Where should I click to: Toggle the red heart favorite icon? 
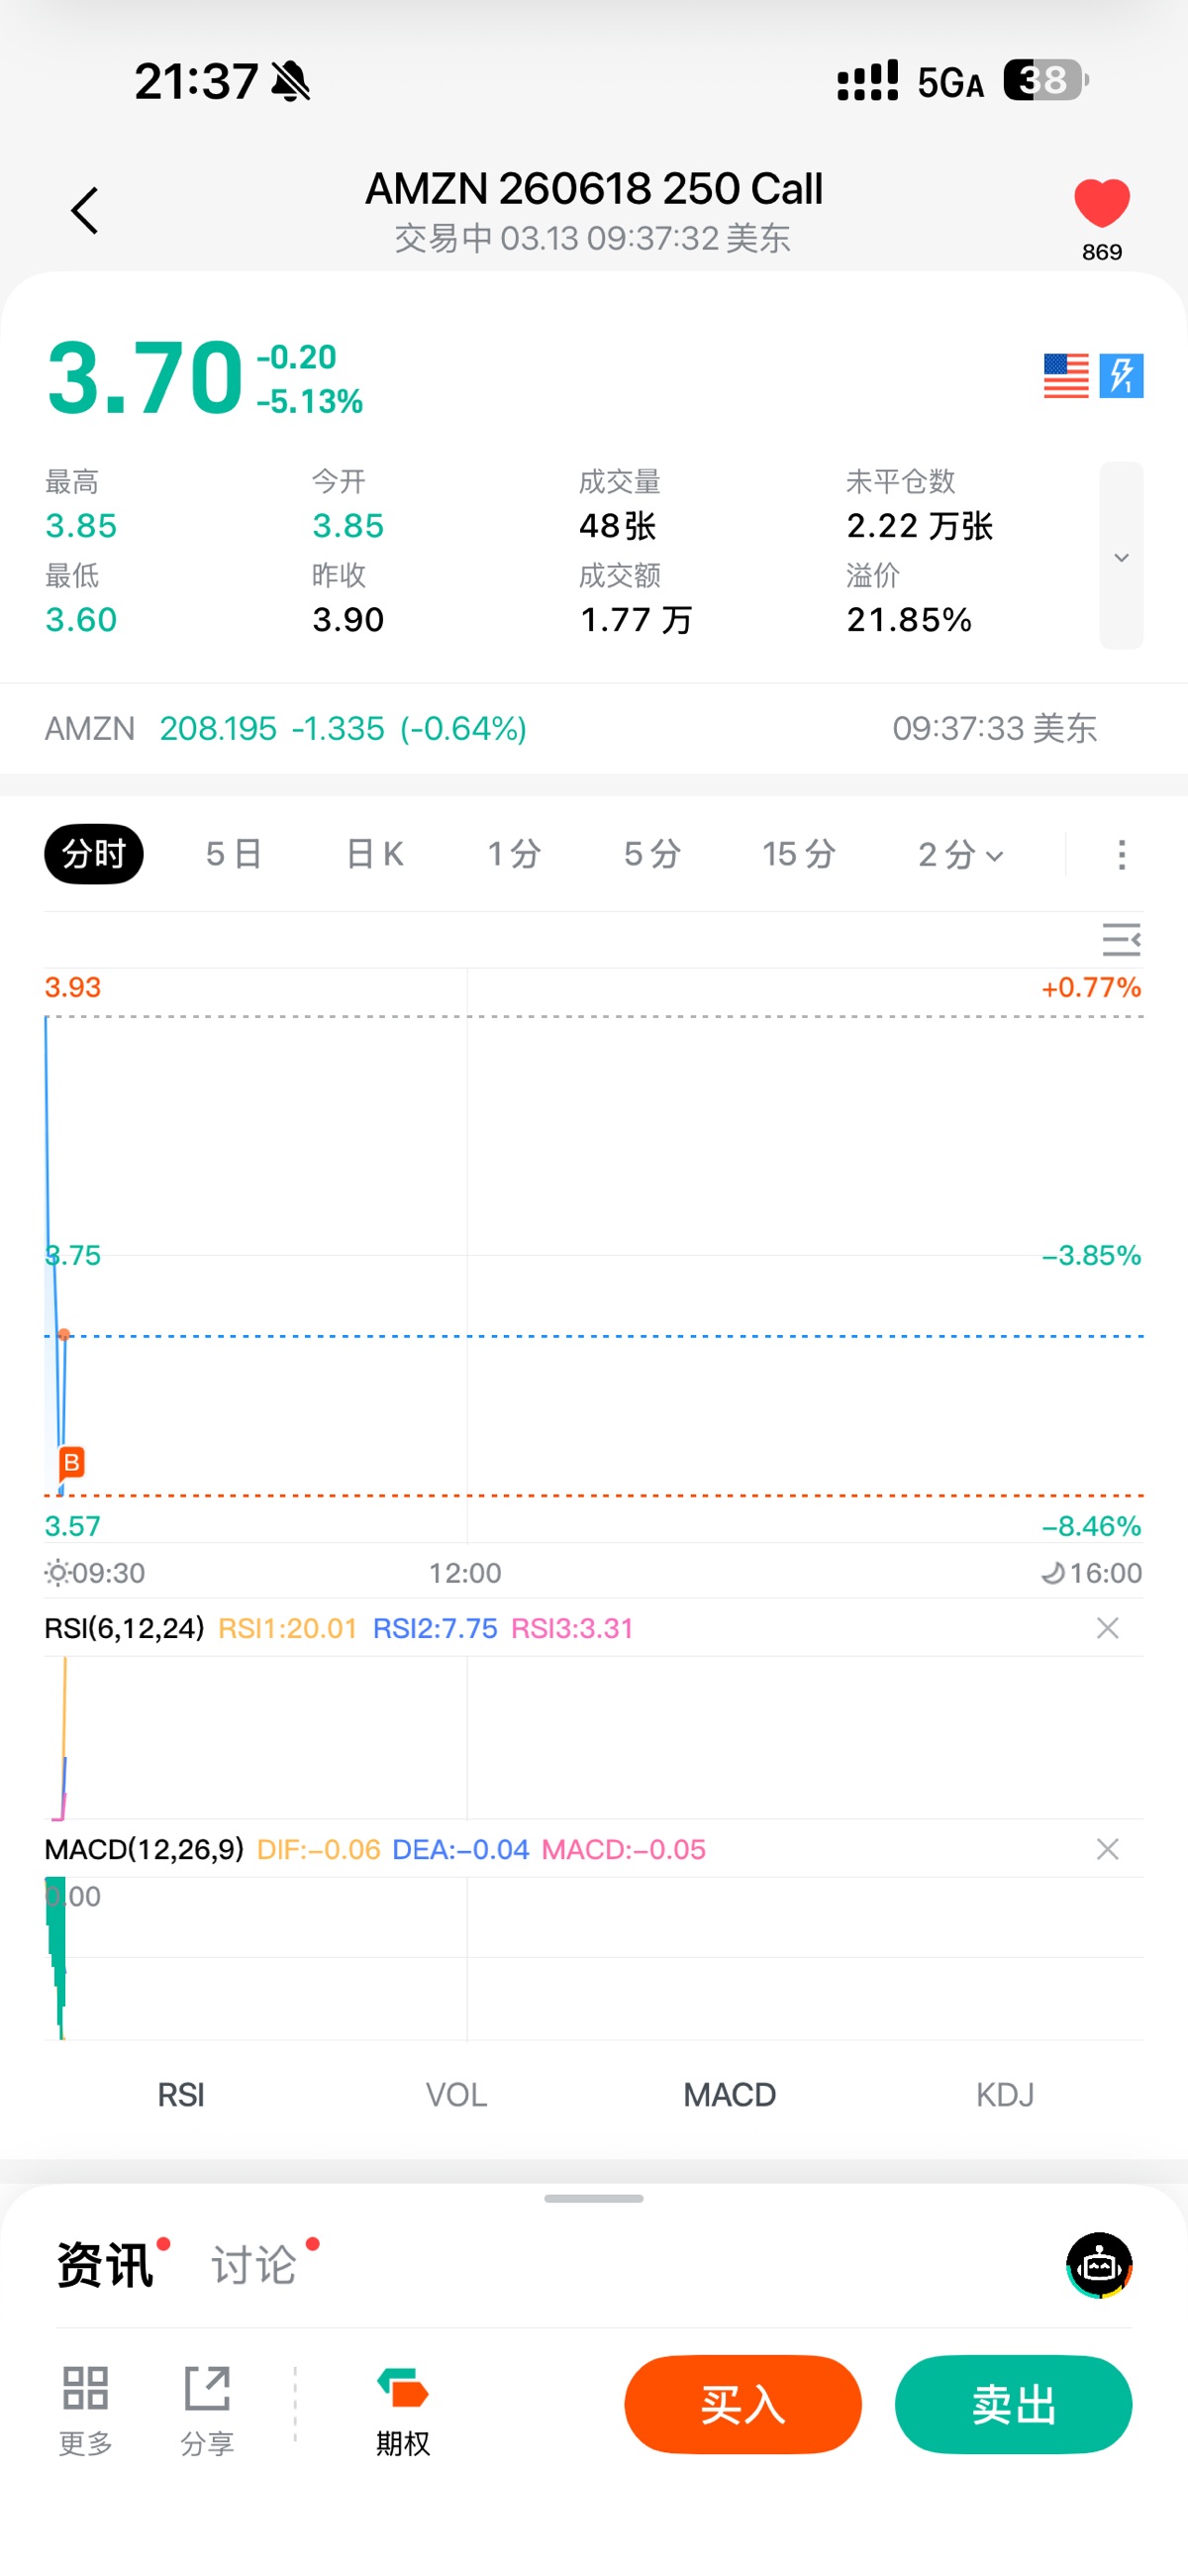[x=1101, y=203]
